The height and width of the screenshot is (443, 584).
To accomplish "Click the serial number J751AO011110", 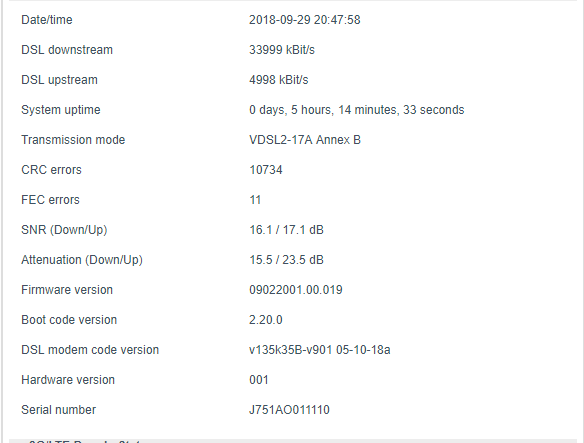I will point(289,410).
